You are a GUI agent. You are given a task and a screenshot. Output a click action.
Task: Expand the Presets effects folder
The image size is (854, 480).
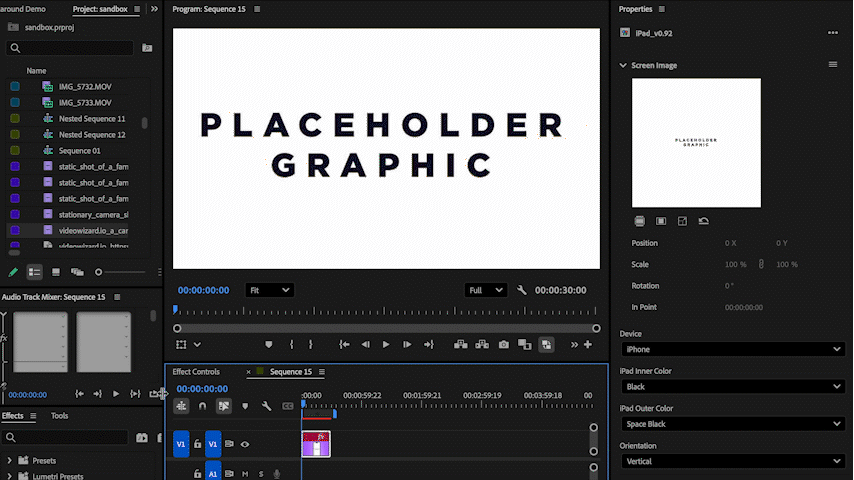point(9,460)
